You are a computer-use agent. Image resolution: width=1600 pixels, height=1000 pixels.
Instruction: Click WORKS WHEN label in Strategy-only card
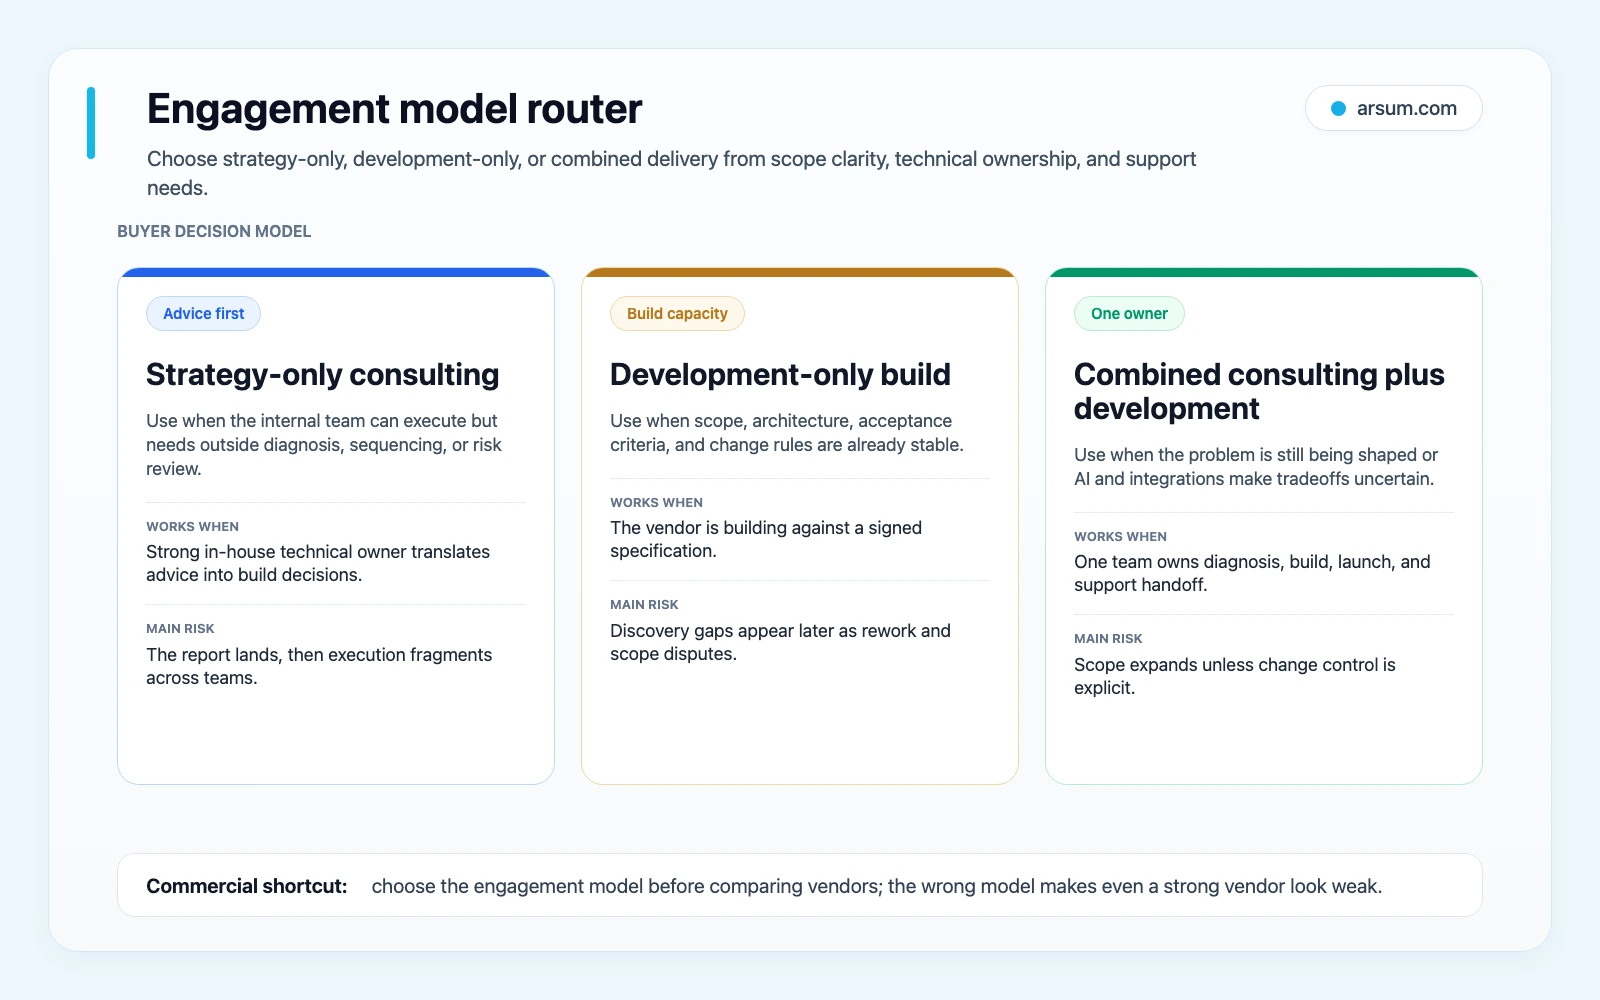pyautogui.click(x=192, y=526)
